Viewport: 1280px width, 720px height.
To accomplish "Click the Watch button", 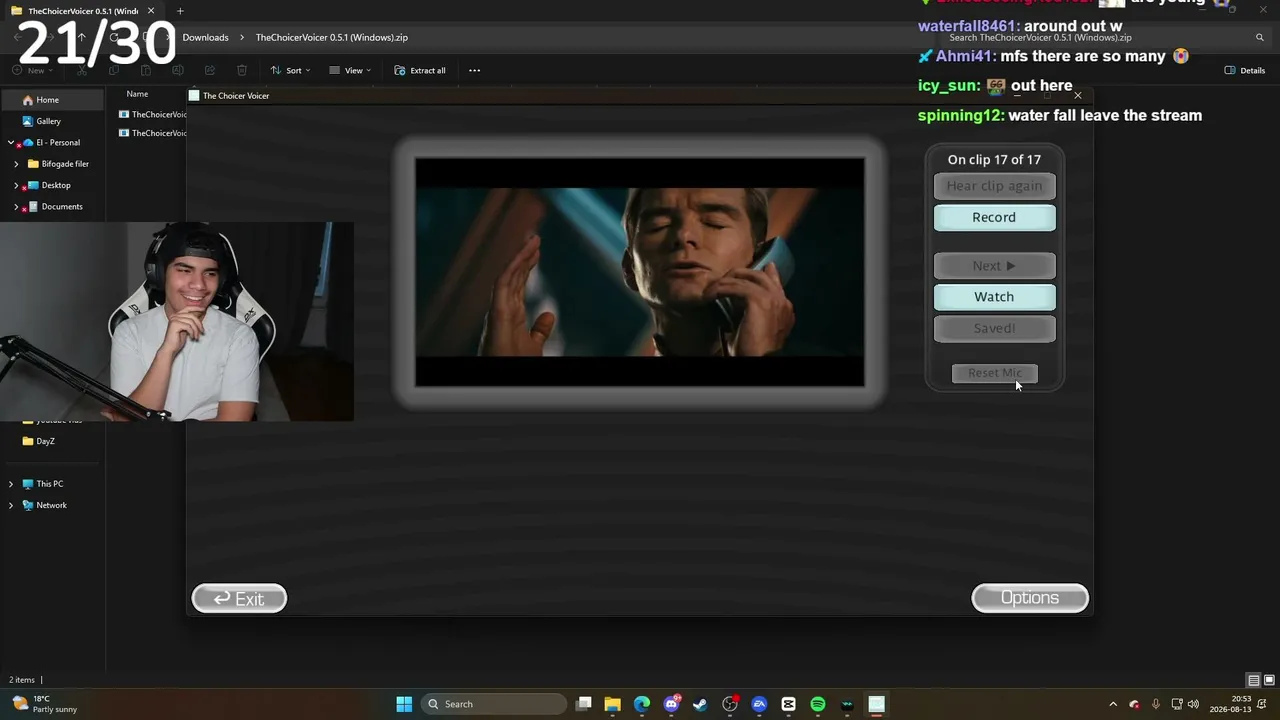I will 994,296.
